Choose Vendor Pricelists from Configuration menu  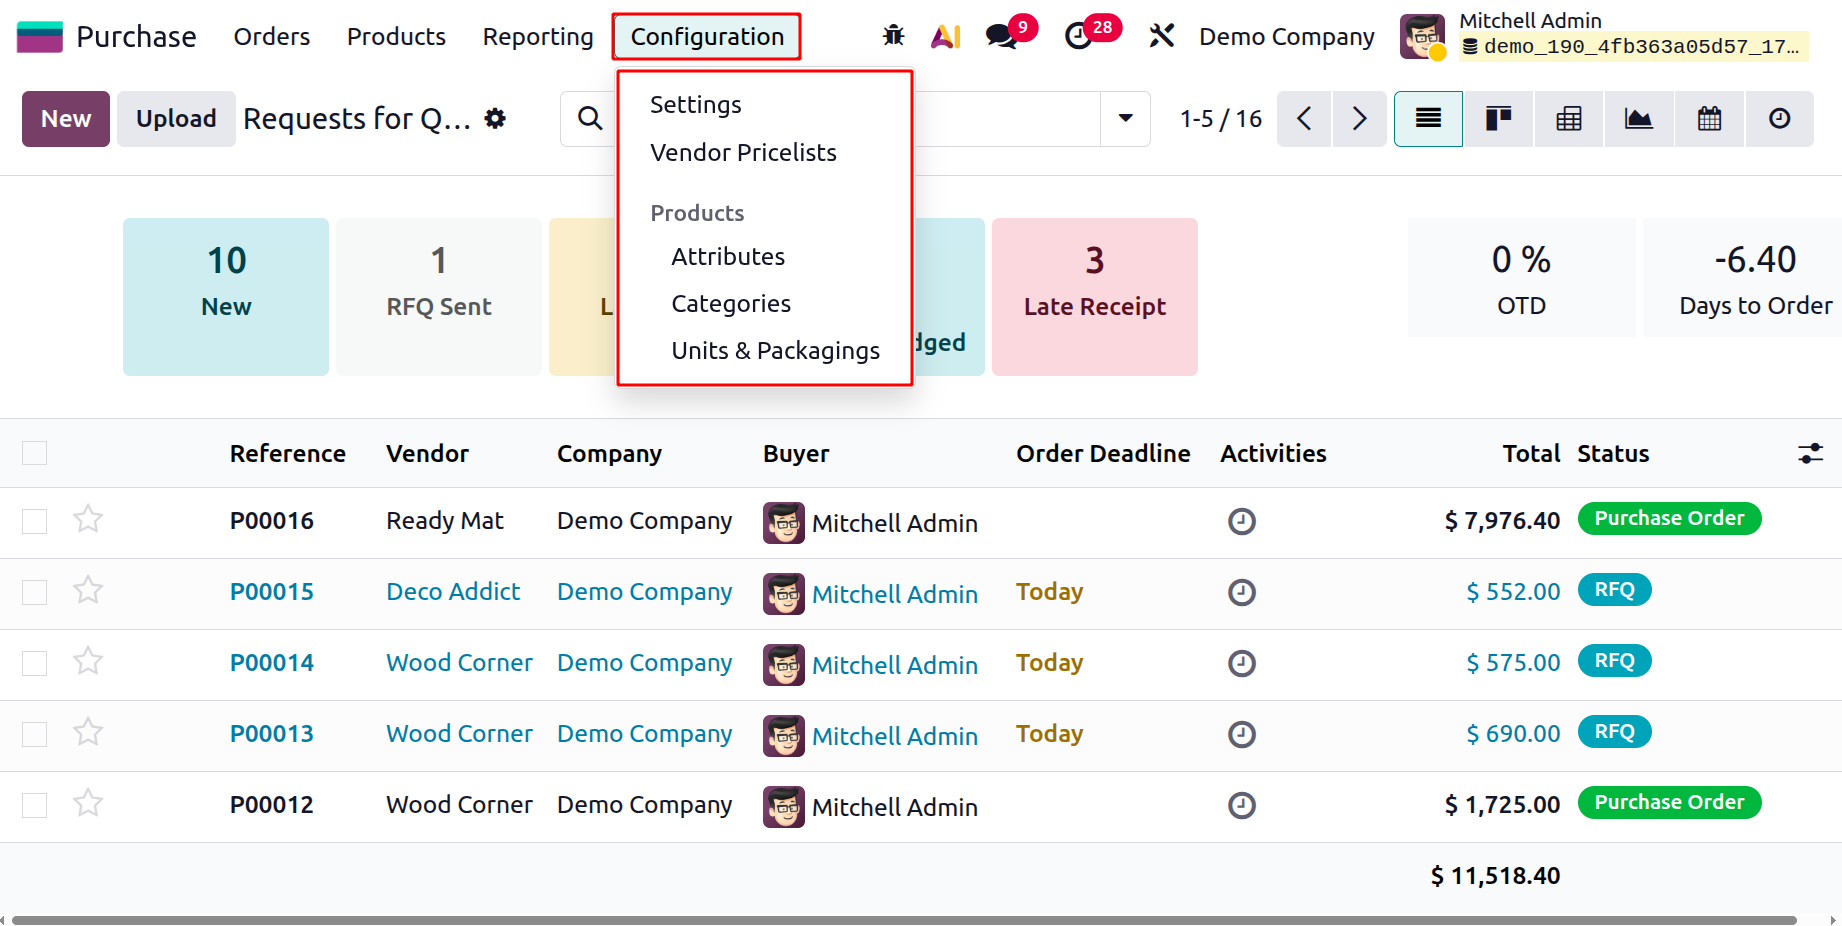[743, 153]
